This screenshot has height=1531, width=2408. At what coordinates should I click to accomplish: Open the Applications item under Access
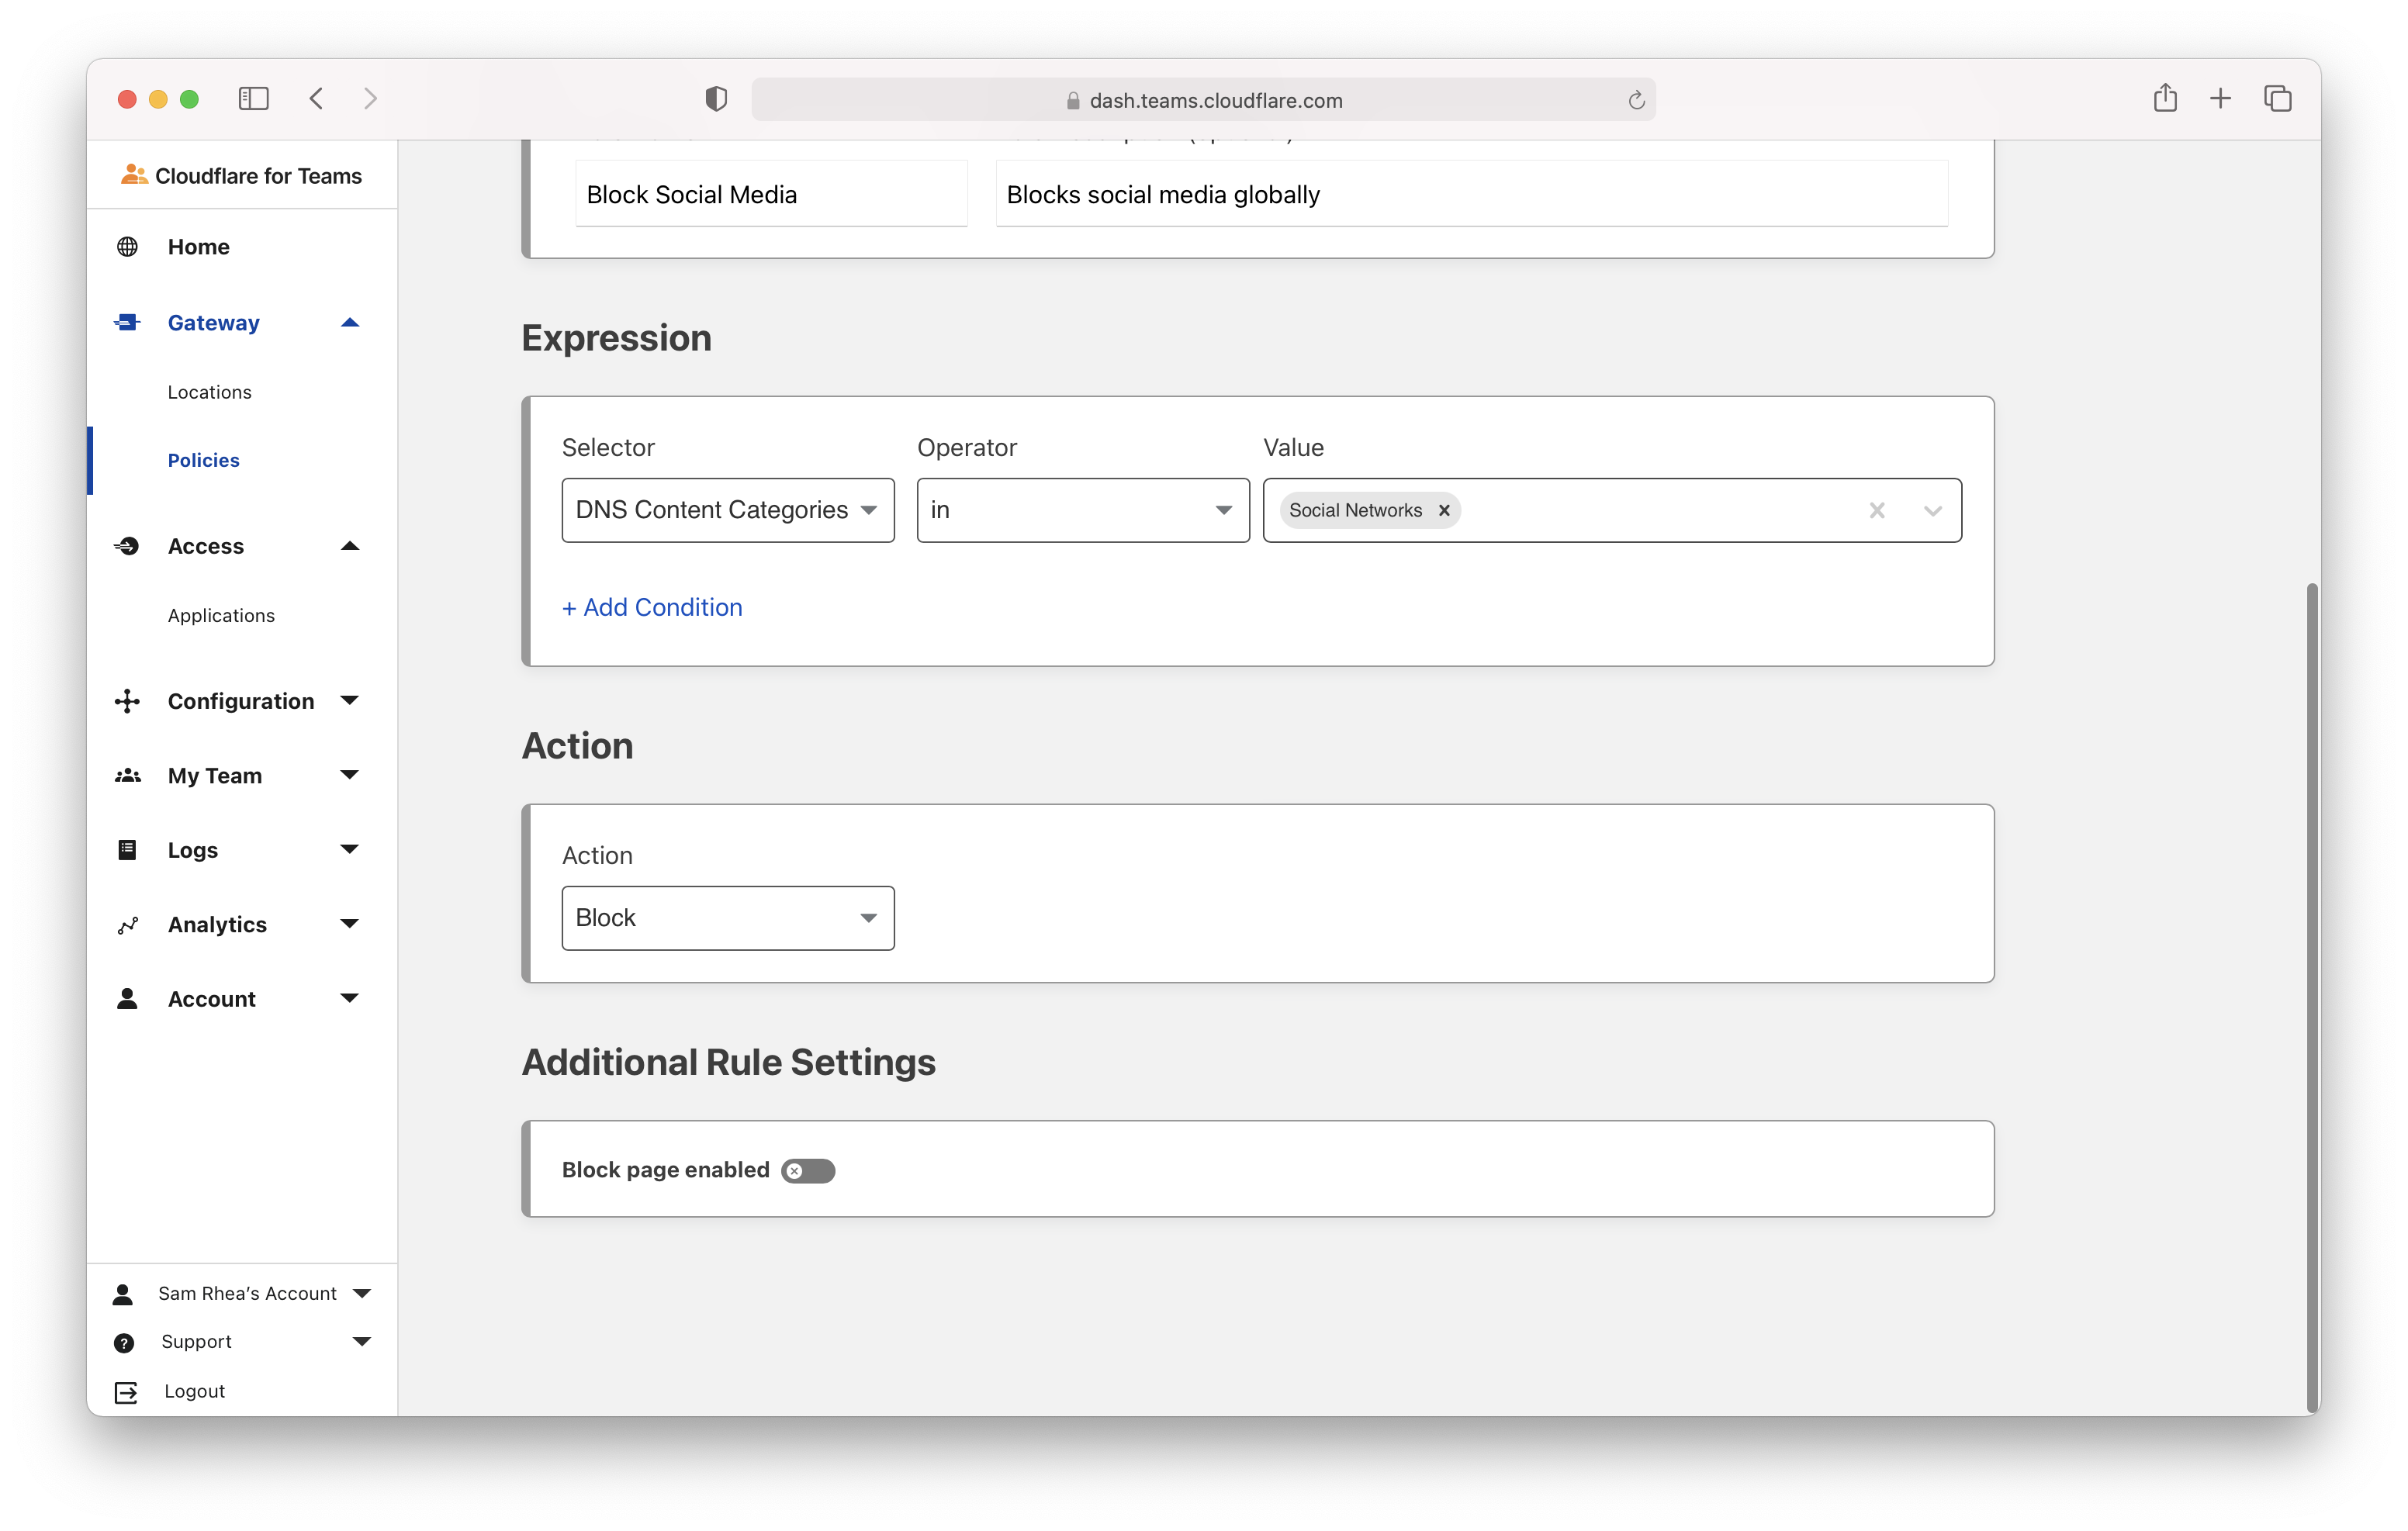point(221,616)
